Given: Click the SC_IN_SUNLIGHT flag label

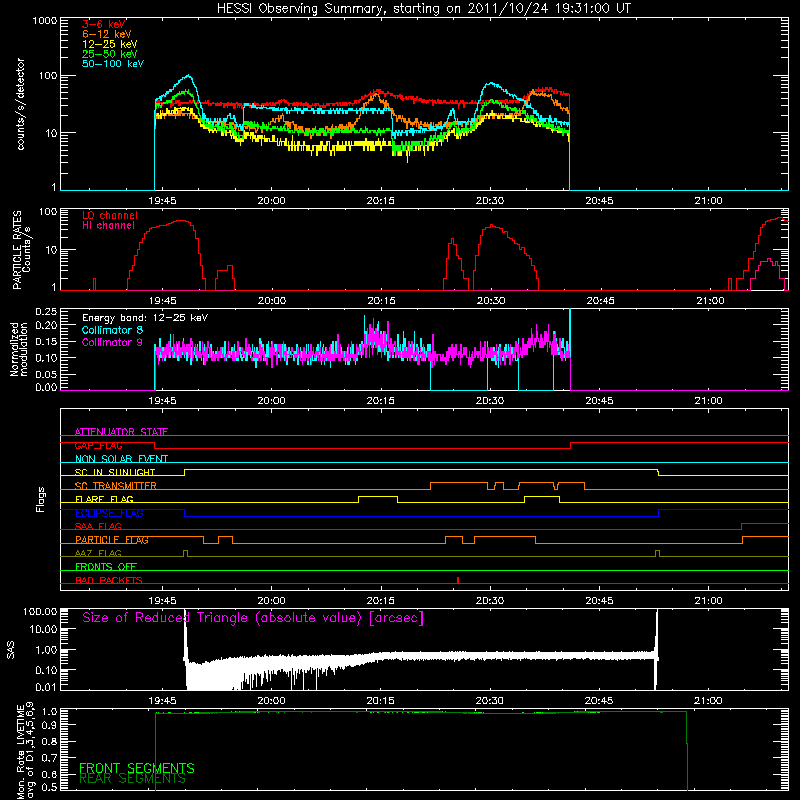Looking at the screenshot, I should pos(115,472).
